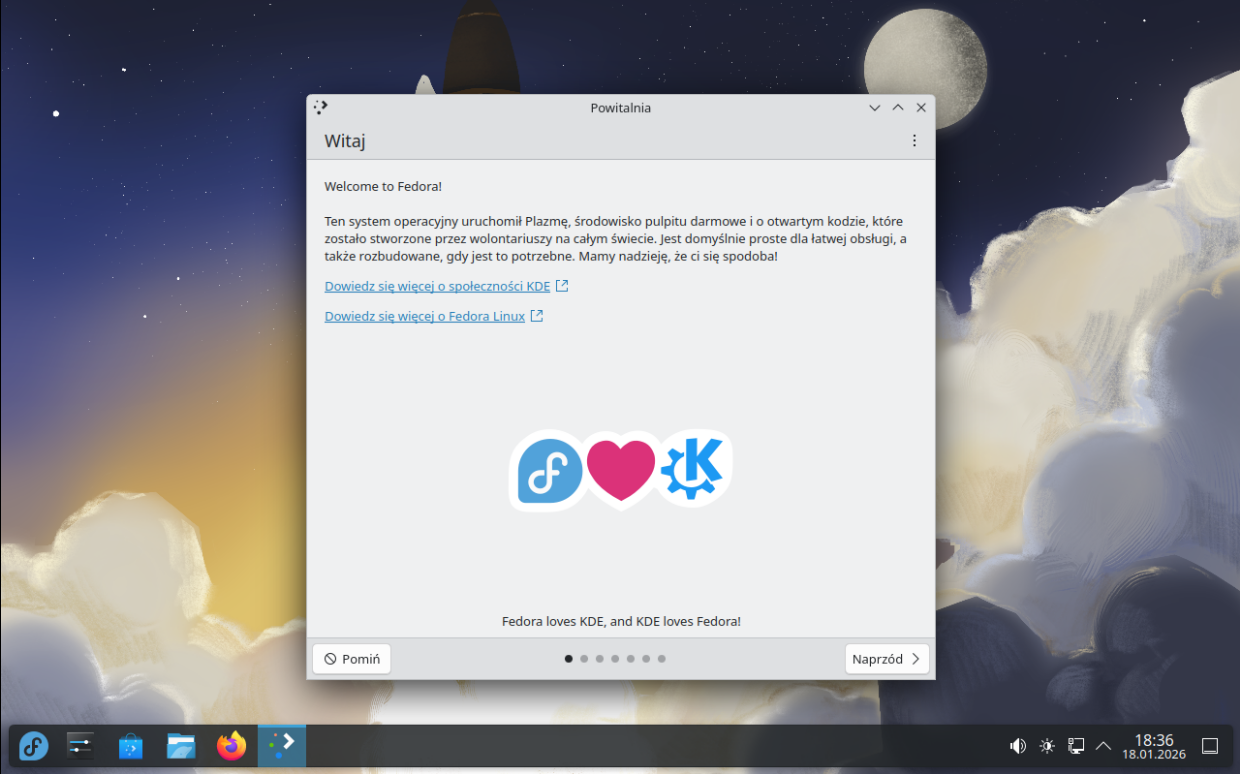Open link Dowiedz się więcej o społeczności KDE
The image size is (1240, 774).
tap(437, 286)
